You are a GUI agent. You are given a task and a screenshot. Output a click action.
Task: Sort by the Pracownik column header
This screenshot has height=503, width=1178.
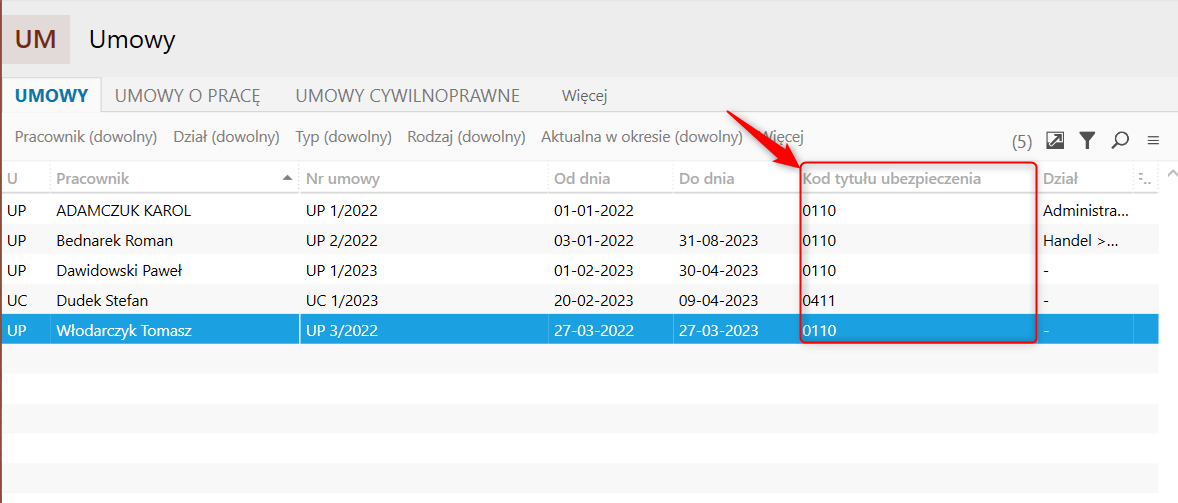click(174, 179)
